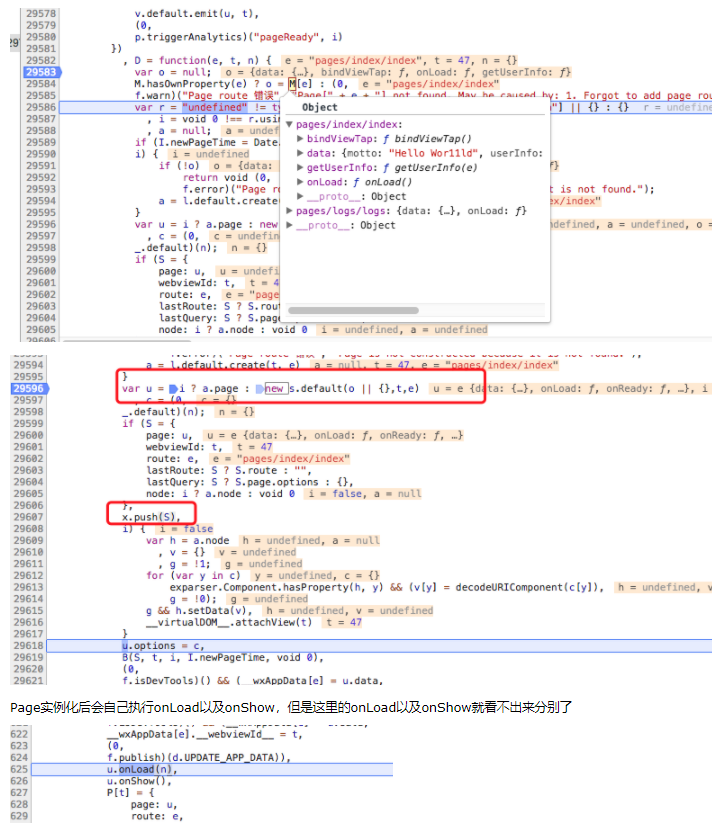Click line number 29590
Viewport: 712px width, 830px height.
tap(41, 154)
